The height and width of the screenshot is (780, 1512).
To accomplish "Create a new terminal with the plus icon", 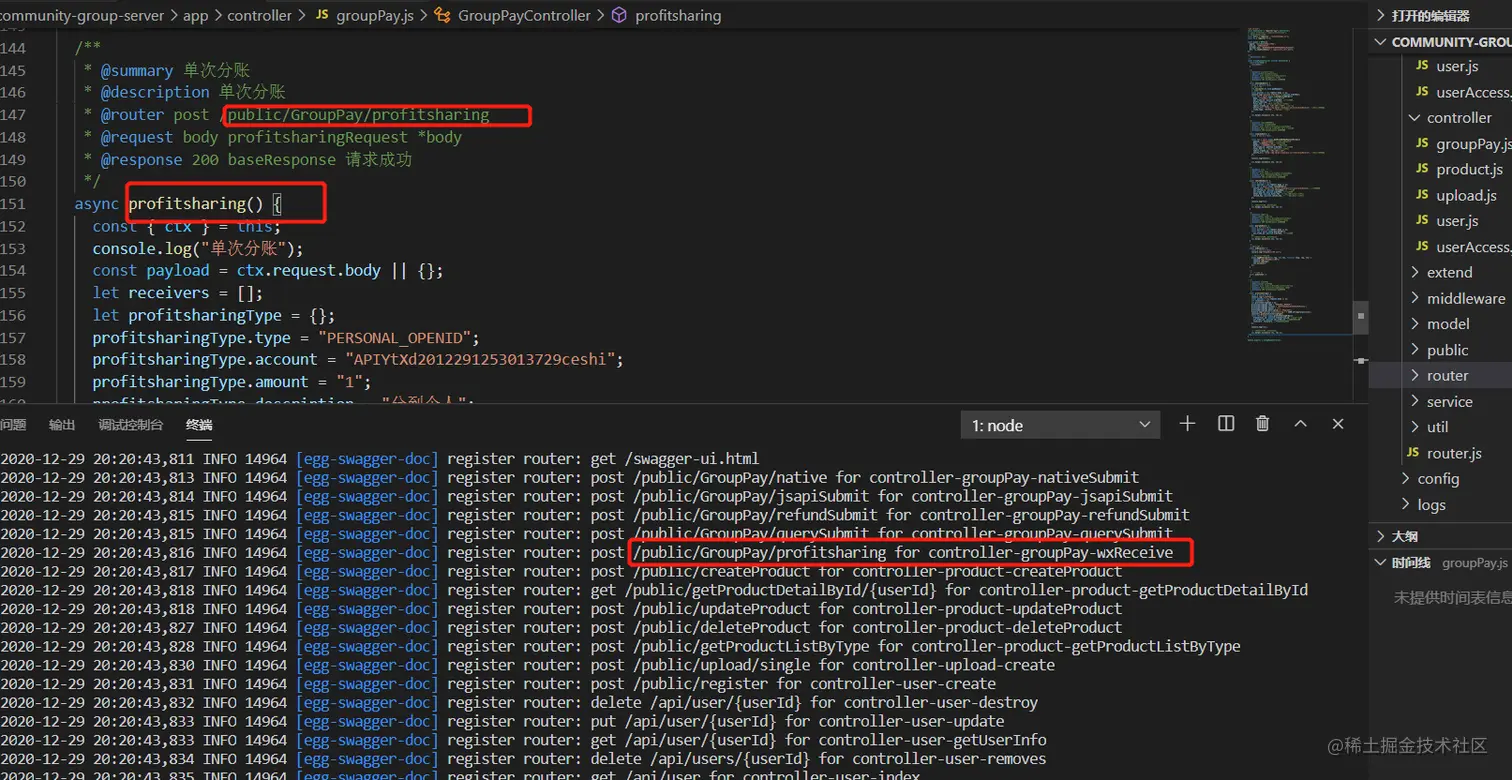I will coord(1187,424).
